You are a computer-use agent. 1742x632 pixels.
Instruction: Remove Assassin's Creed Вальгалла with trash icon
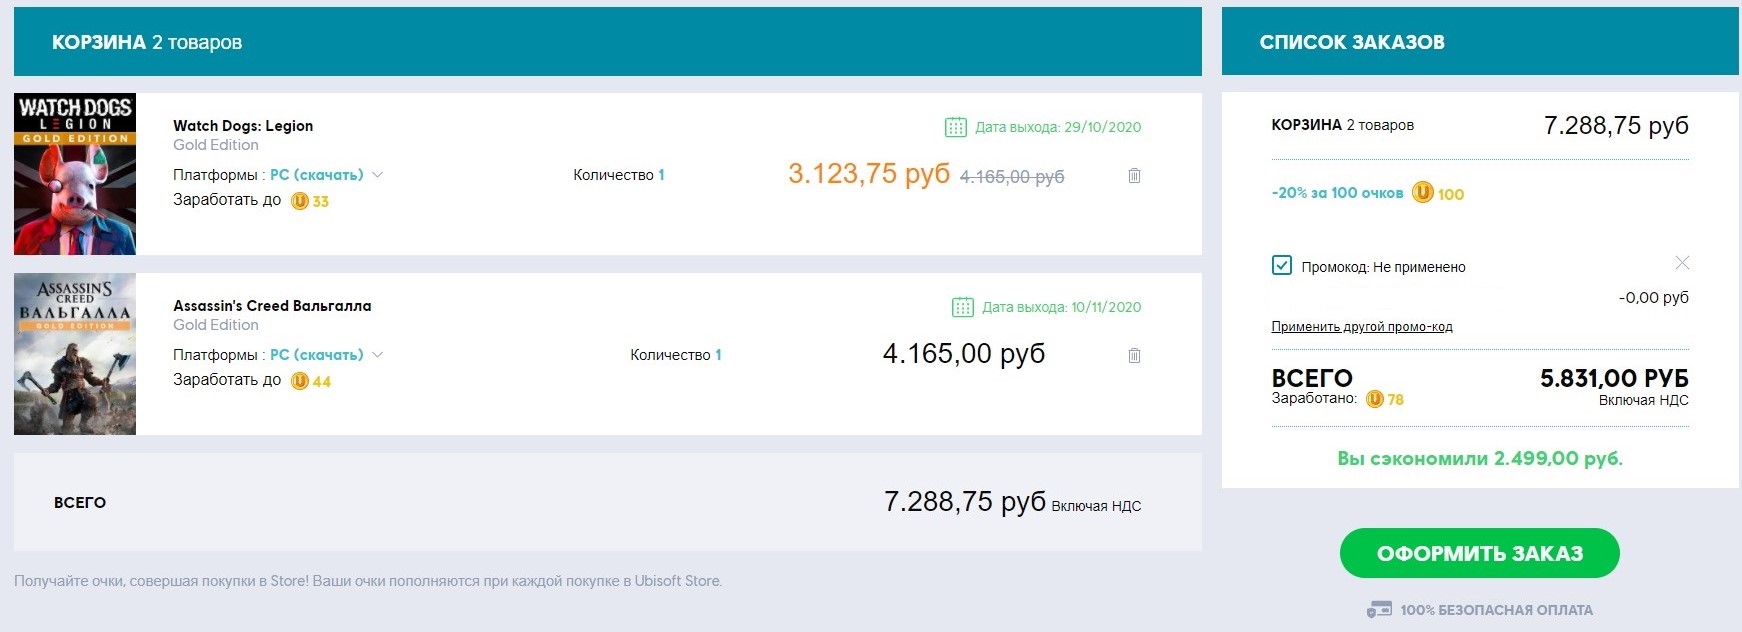1134,356
